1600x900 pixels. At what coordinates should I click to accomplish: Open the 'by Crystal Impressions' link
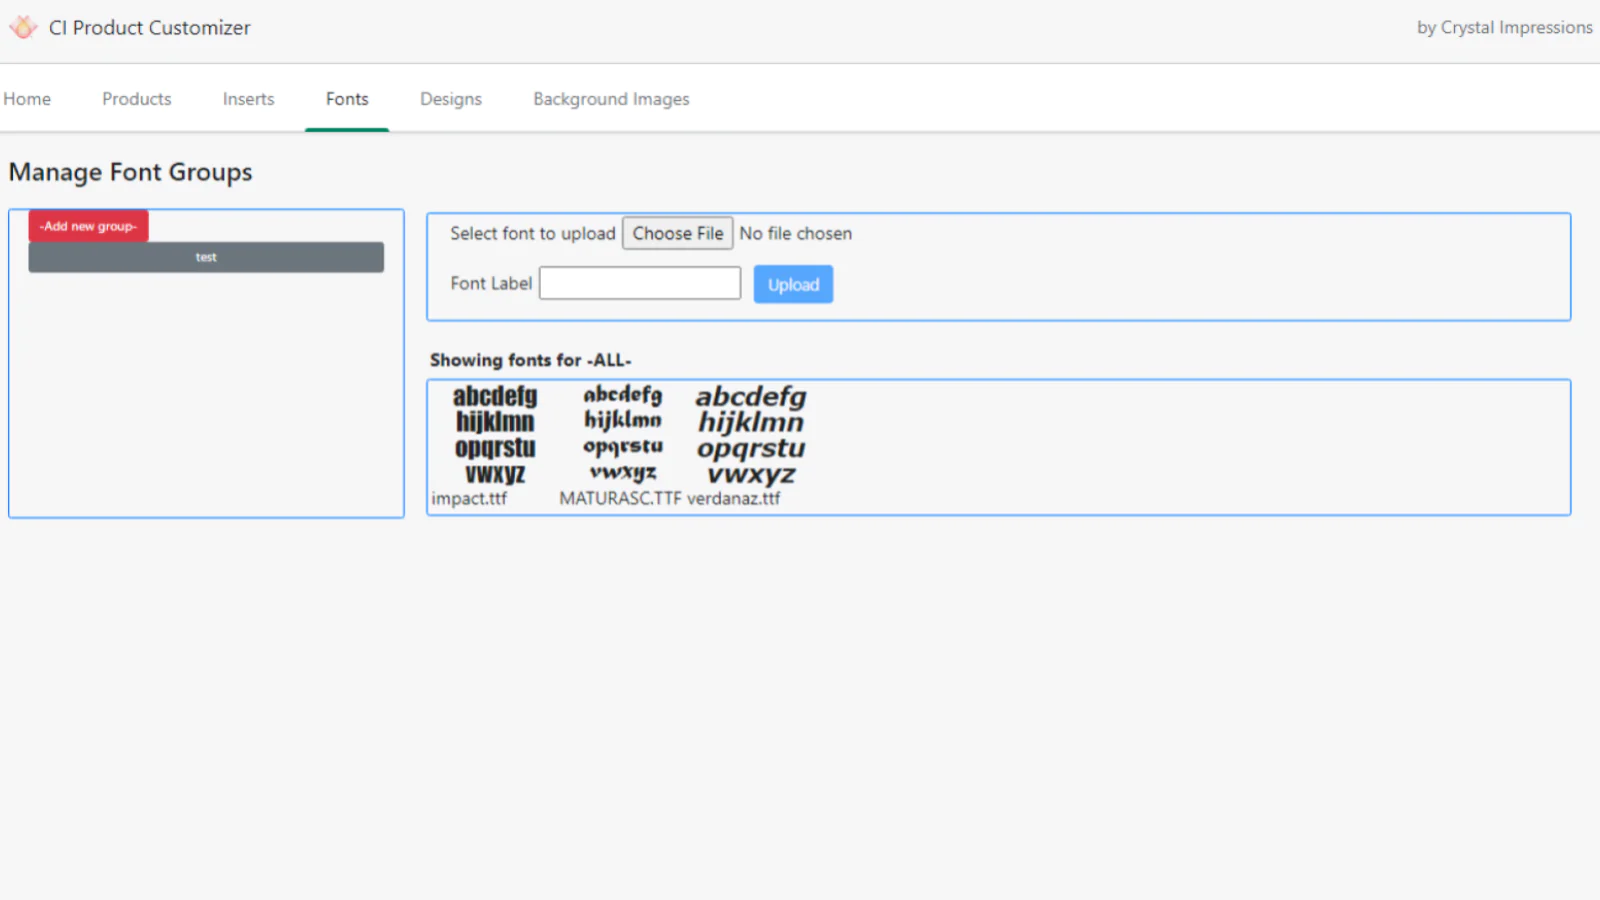pos(1504,28)
